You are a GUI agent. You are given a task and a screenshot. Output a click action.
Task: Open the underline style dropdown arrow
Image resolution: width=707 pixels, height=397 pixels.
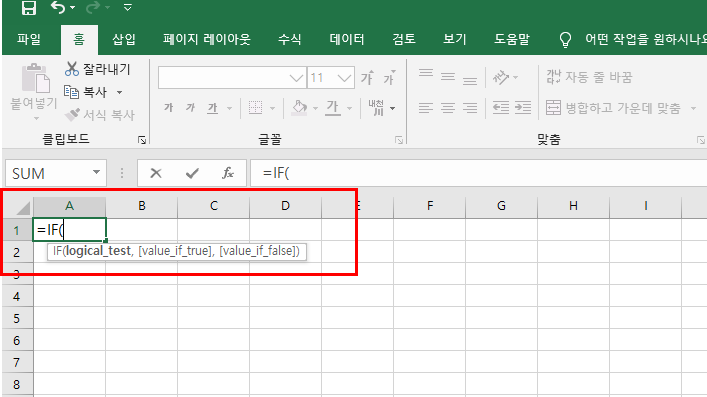229,108
